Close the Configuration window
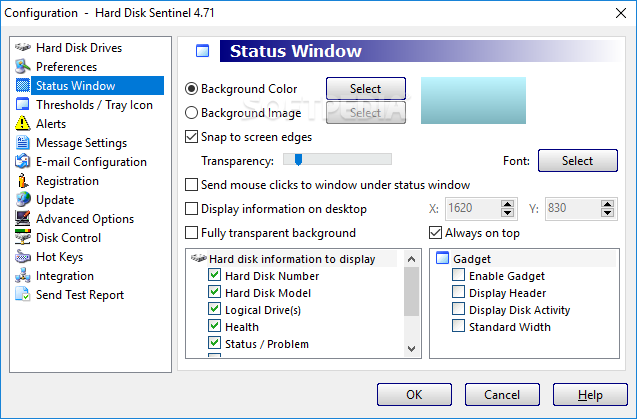 click(x=620, y=13)
